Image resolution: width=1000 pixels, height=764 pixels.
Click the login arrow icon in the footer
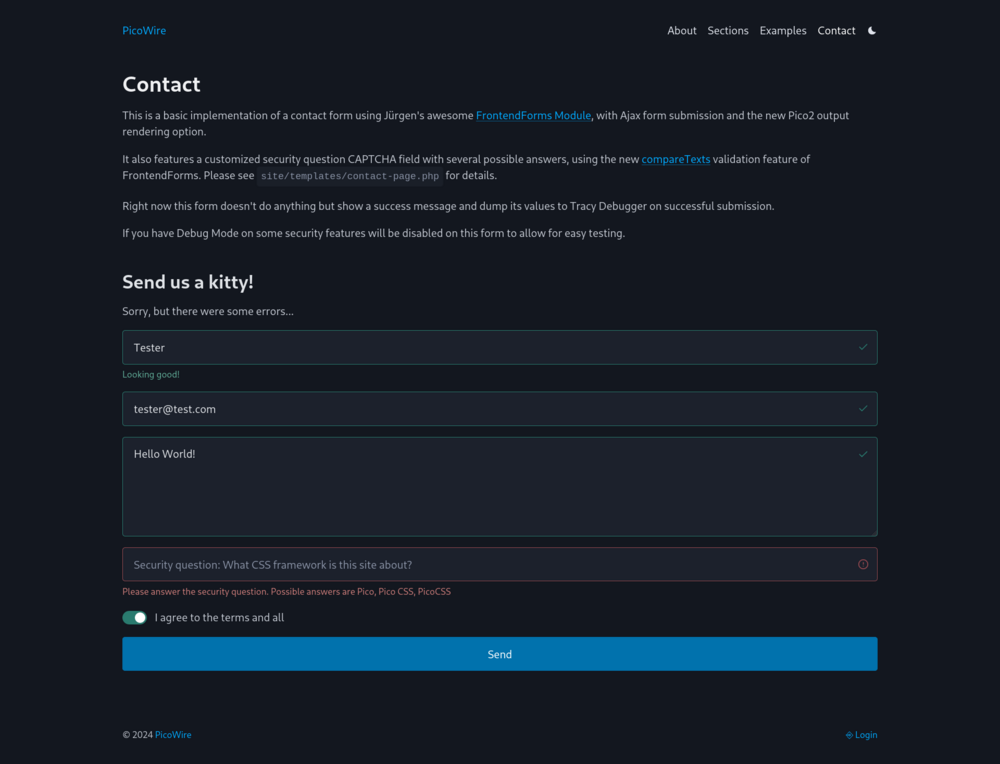848,734
